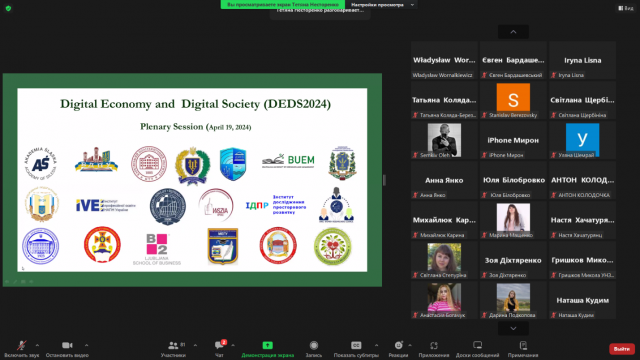Viewport: 640px width, 360px height.
Task: Open the Вид view layout menu
Action: click(626, 8)
